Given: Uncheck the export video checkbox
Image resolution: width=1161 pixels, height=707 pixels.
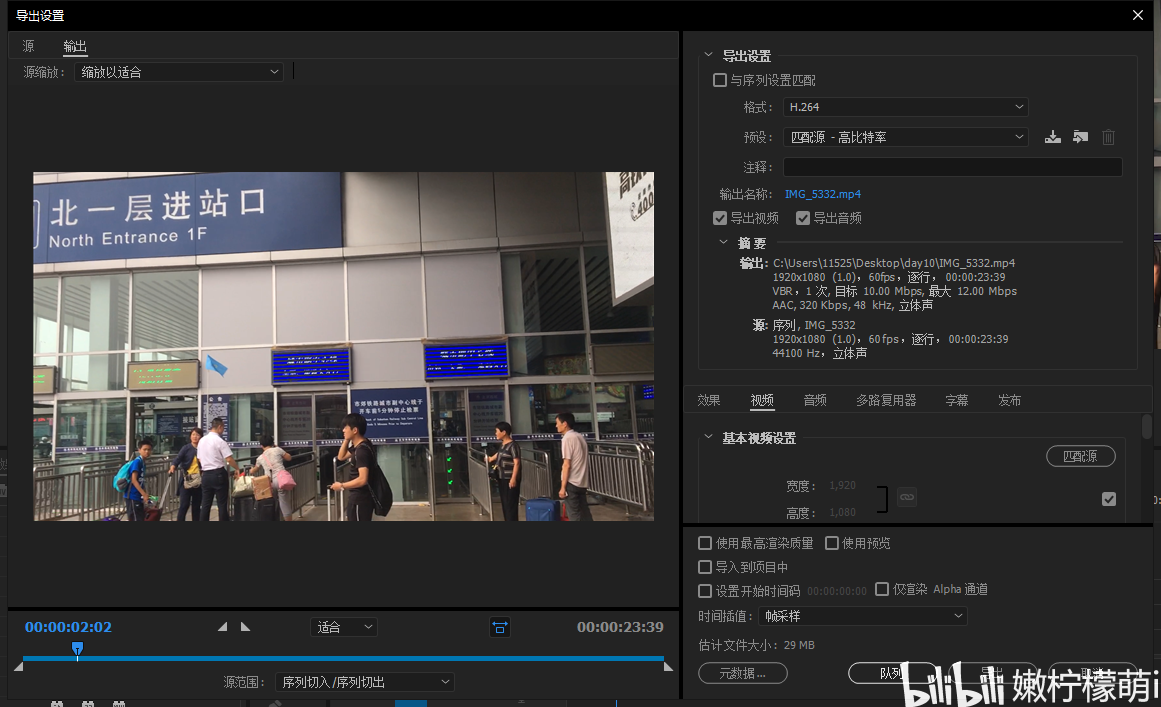Looking at the screenshot, I should coord(720,218).
